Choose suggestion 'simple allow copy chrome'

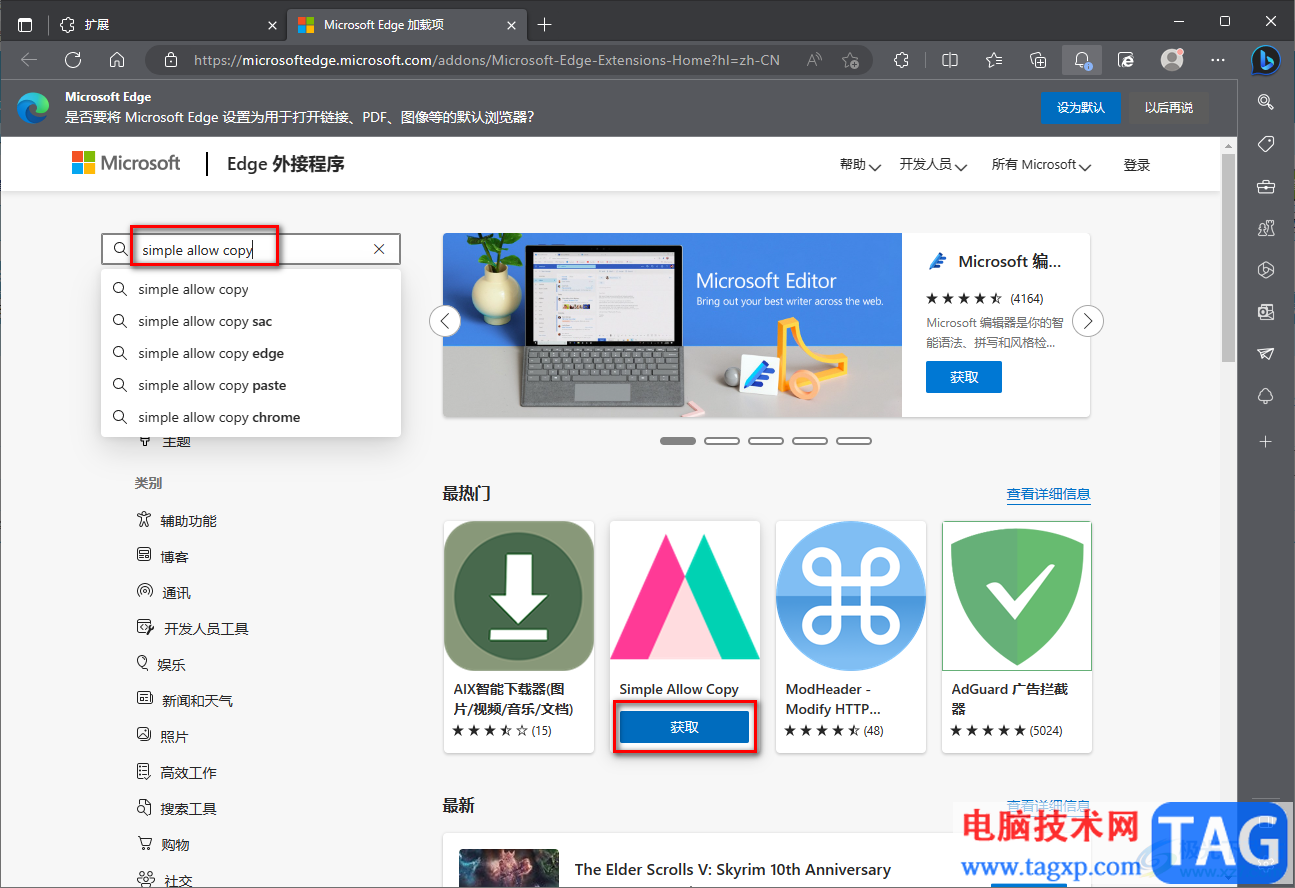pos(251,417)
